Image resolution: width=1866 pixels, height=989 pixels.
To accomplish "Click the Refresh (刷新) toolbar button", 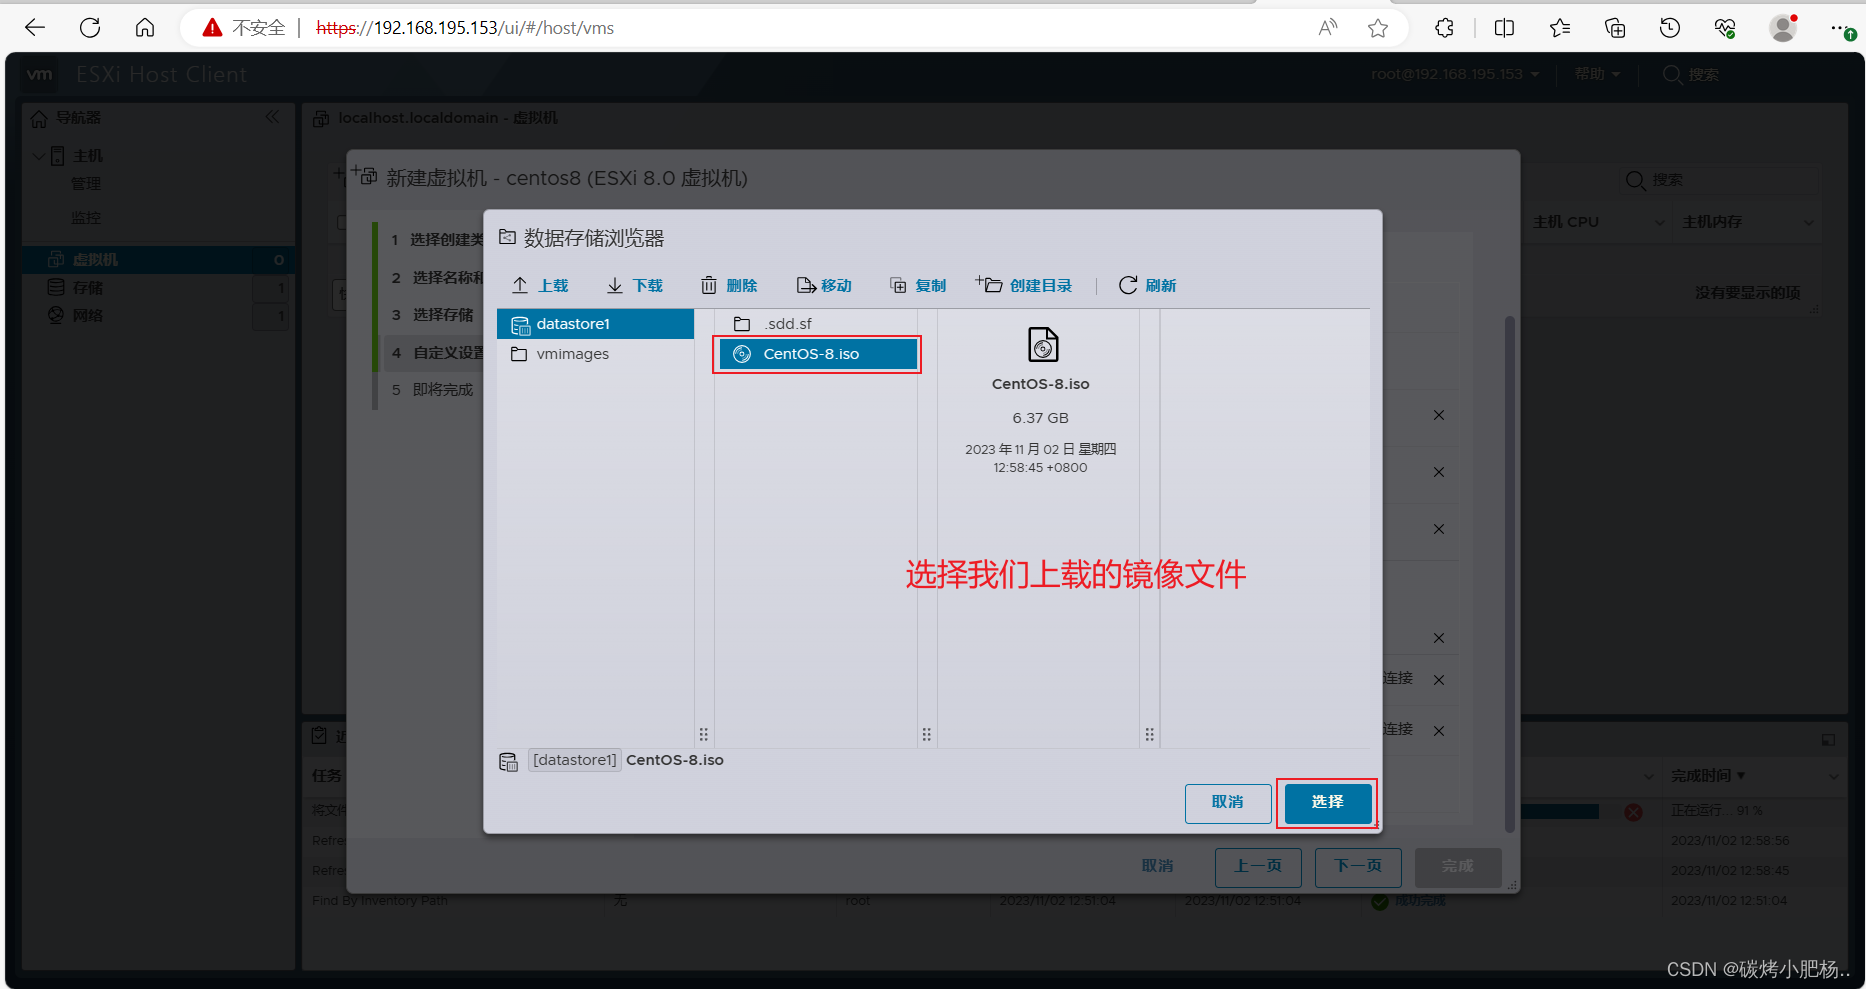I will click(x=1147, y=286).
